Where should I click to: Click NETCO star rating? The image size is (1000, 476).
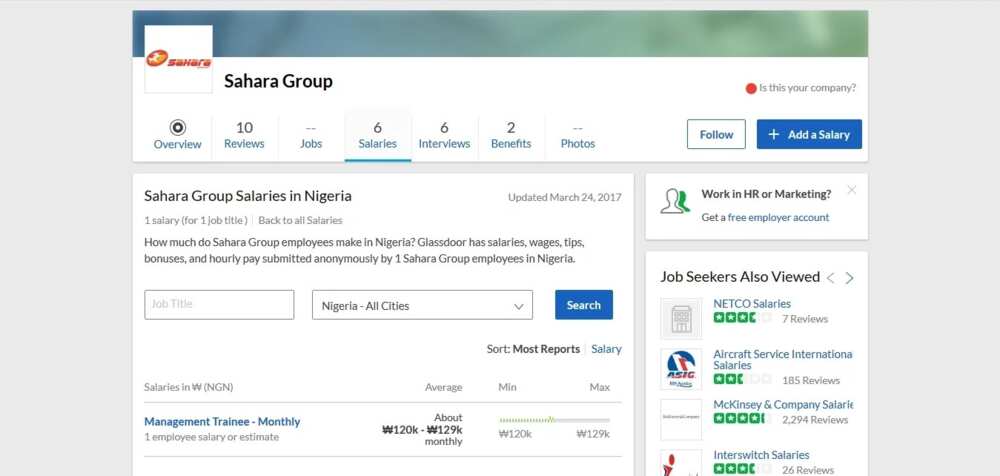click(742, 318)
